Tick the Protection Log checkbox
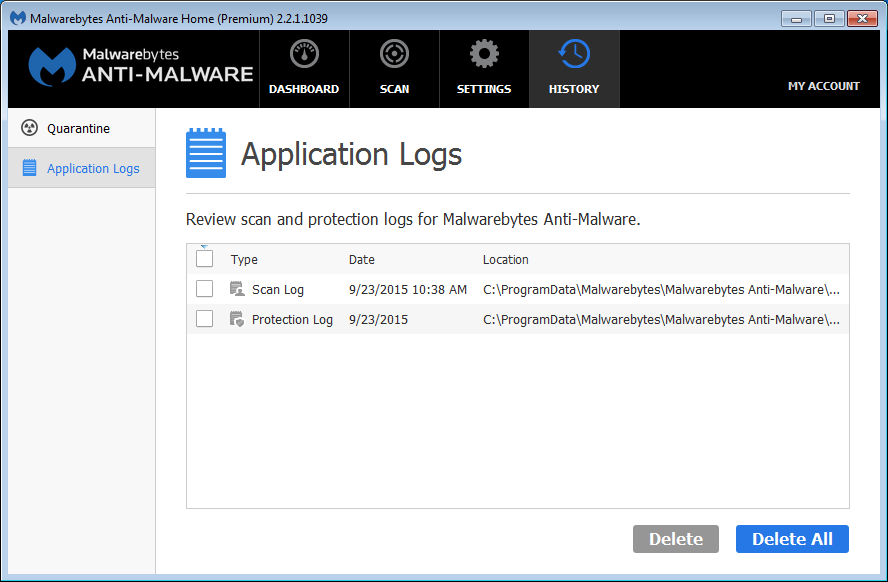Screen dimensions: 888x582 (x=205, y=319)
